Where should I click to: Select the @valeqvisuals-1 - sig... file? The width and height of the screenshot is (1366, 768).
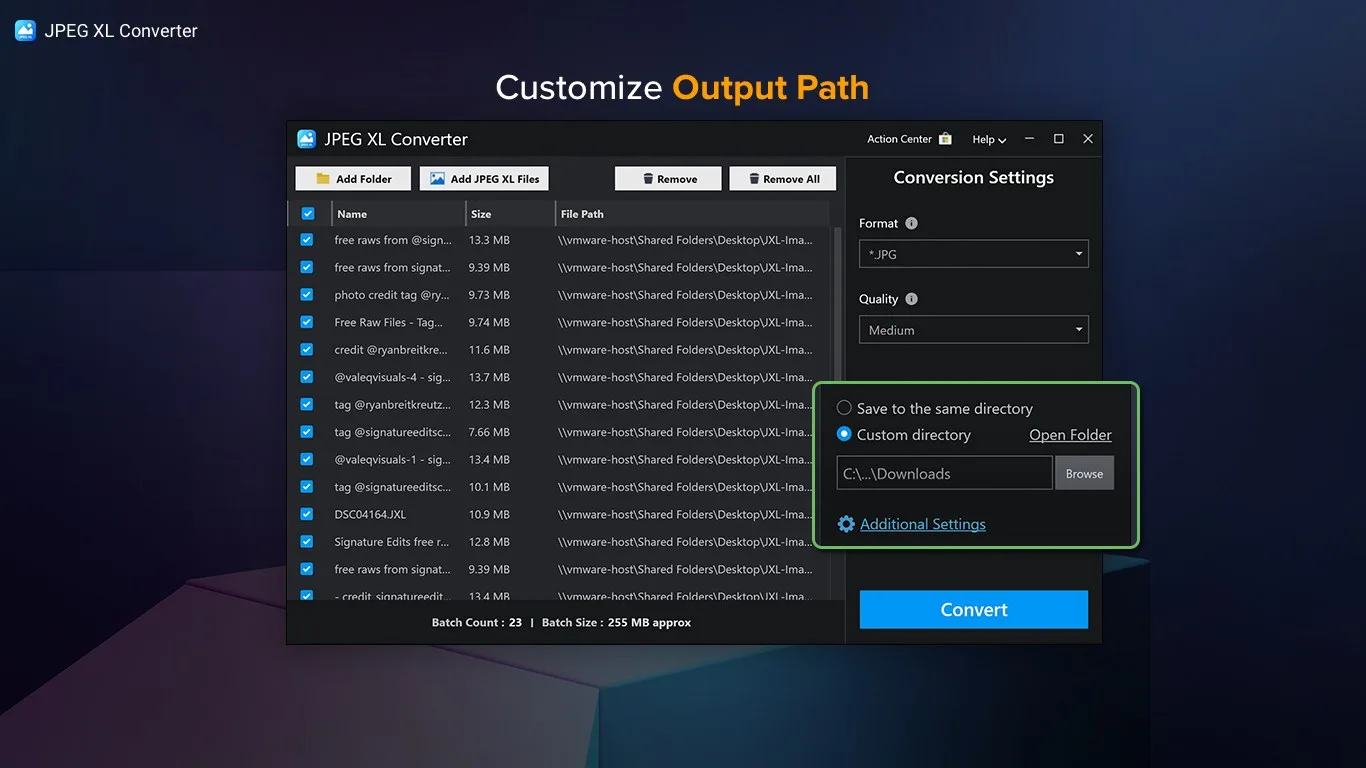coord(392,460)
